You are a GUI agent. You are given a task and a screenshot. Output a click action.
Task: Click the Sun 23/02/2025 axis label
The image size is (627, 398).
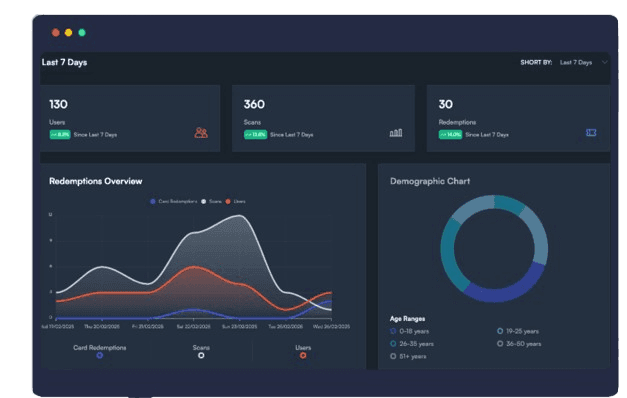(x=240, y=326)
